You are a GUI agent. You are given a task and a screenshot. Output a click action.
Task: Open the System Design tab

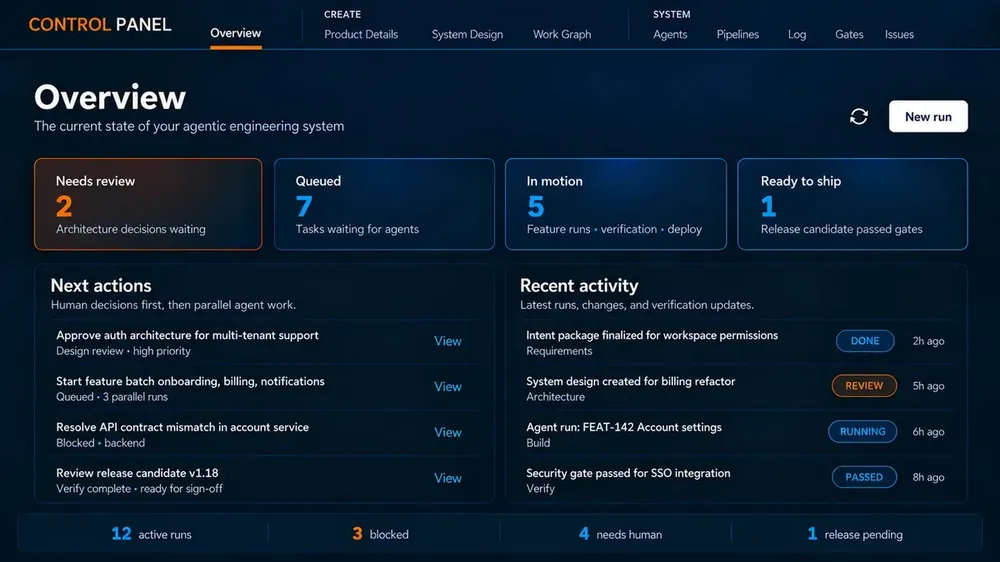click(x=467, y=34)
